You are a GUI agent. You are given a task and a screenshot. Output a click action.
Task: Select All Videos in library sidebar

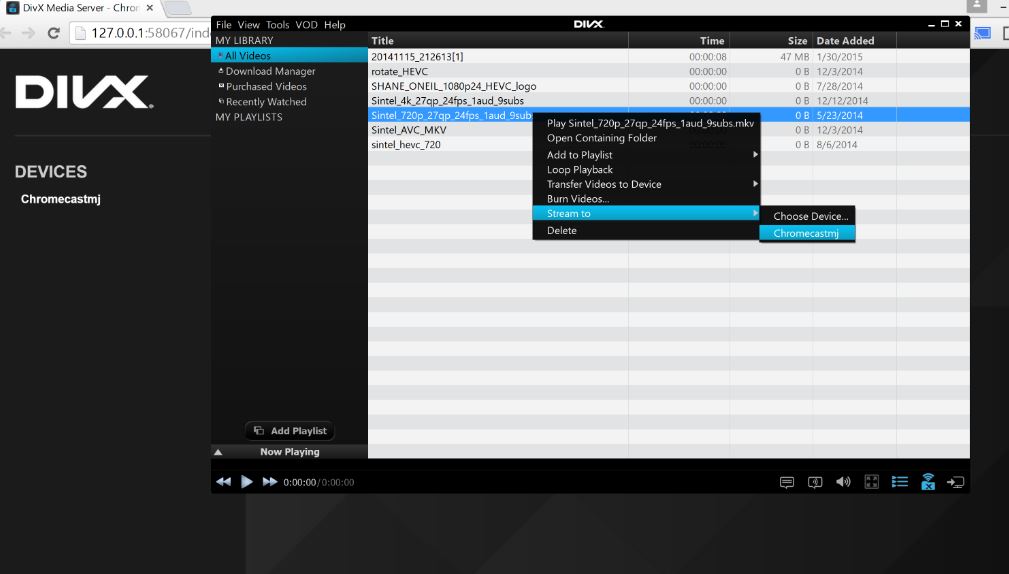290,55
